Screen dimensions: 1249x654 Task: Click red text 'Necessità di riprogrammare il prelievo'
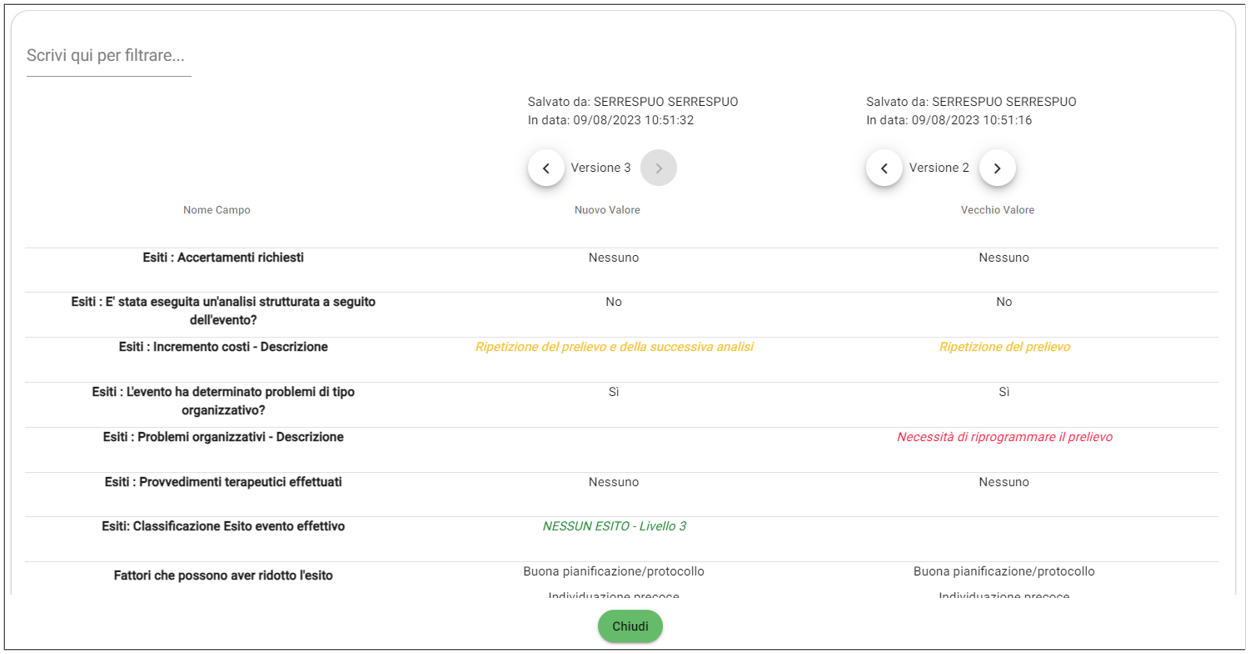pyautogui.click(x=1004, y=437)
